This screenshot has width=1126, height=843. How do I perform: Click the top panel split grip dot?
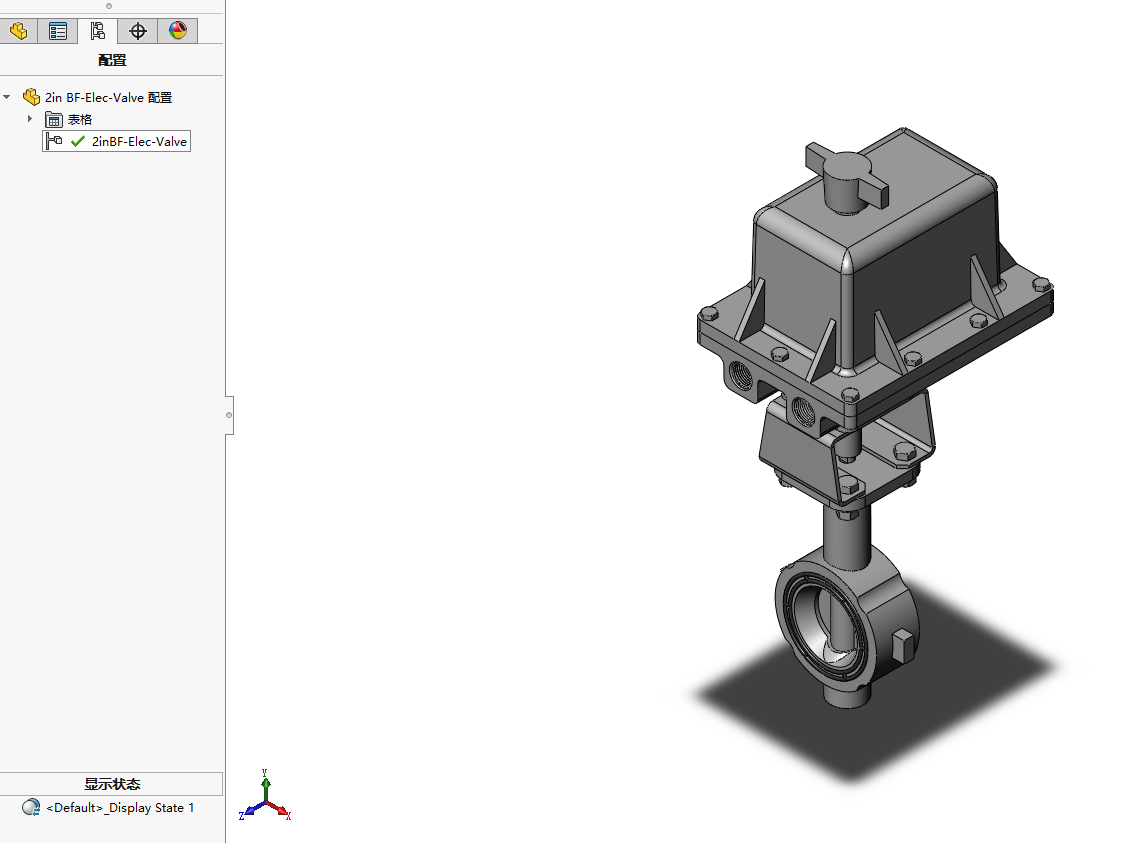pyautogui.click(x=109, y=6)
